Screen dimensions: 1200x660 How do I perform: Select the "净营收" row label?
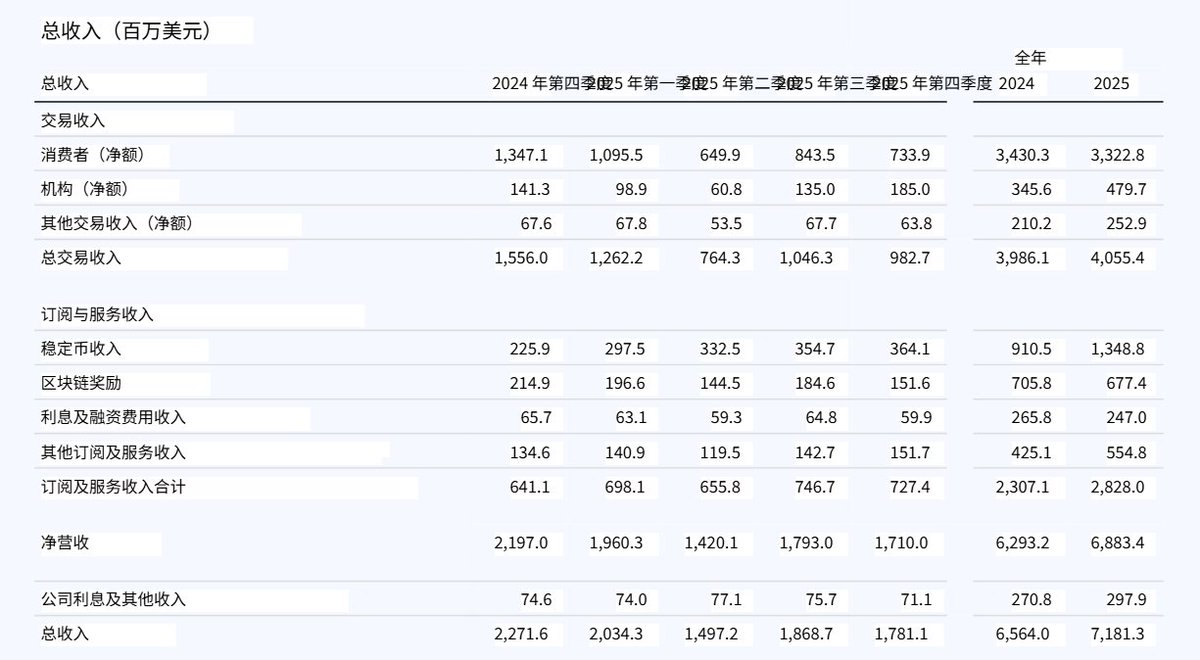tap(65, 542)
